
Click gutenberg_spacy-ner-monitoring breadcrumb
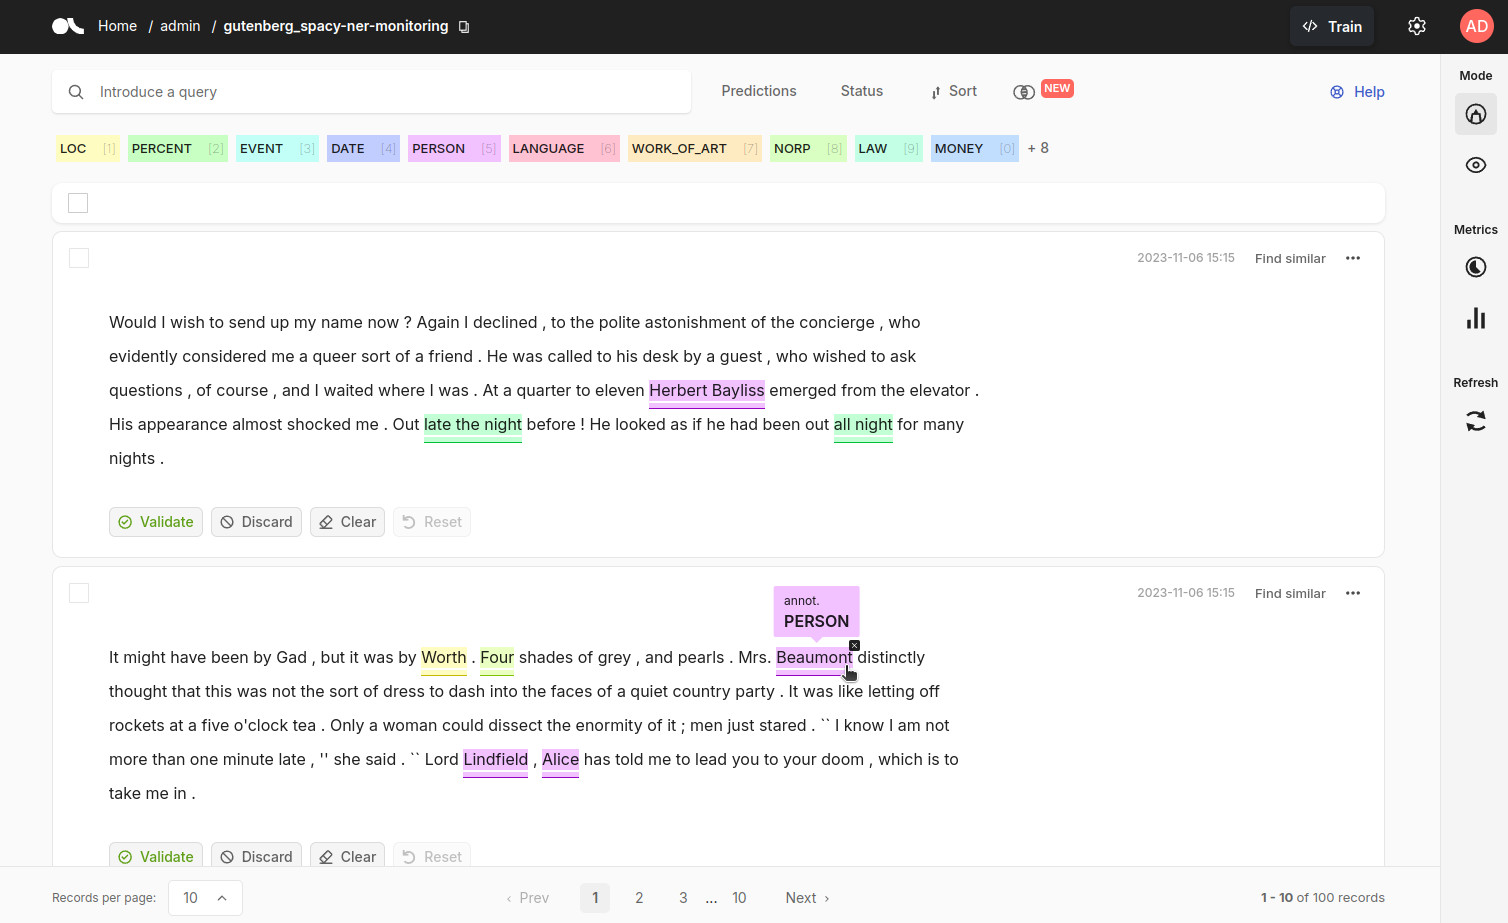point(336,26)
